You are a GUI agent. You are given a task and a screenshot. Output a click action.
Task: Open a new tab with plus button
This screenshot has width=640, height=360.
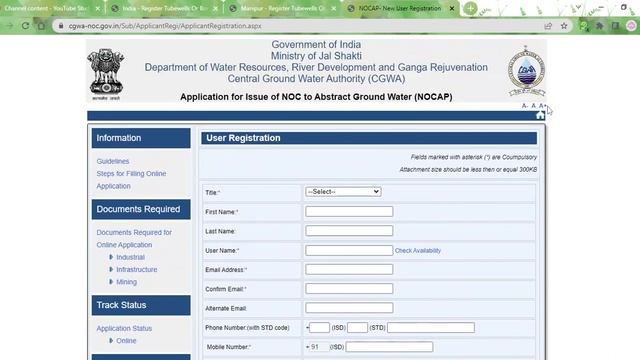coord(470,8)
